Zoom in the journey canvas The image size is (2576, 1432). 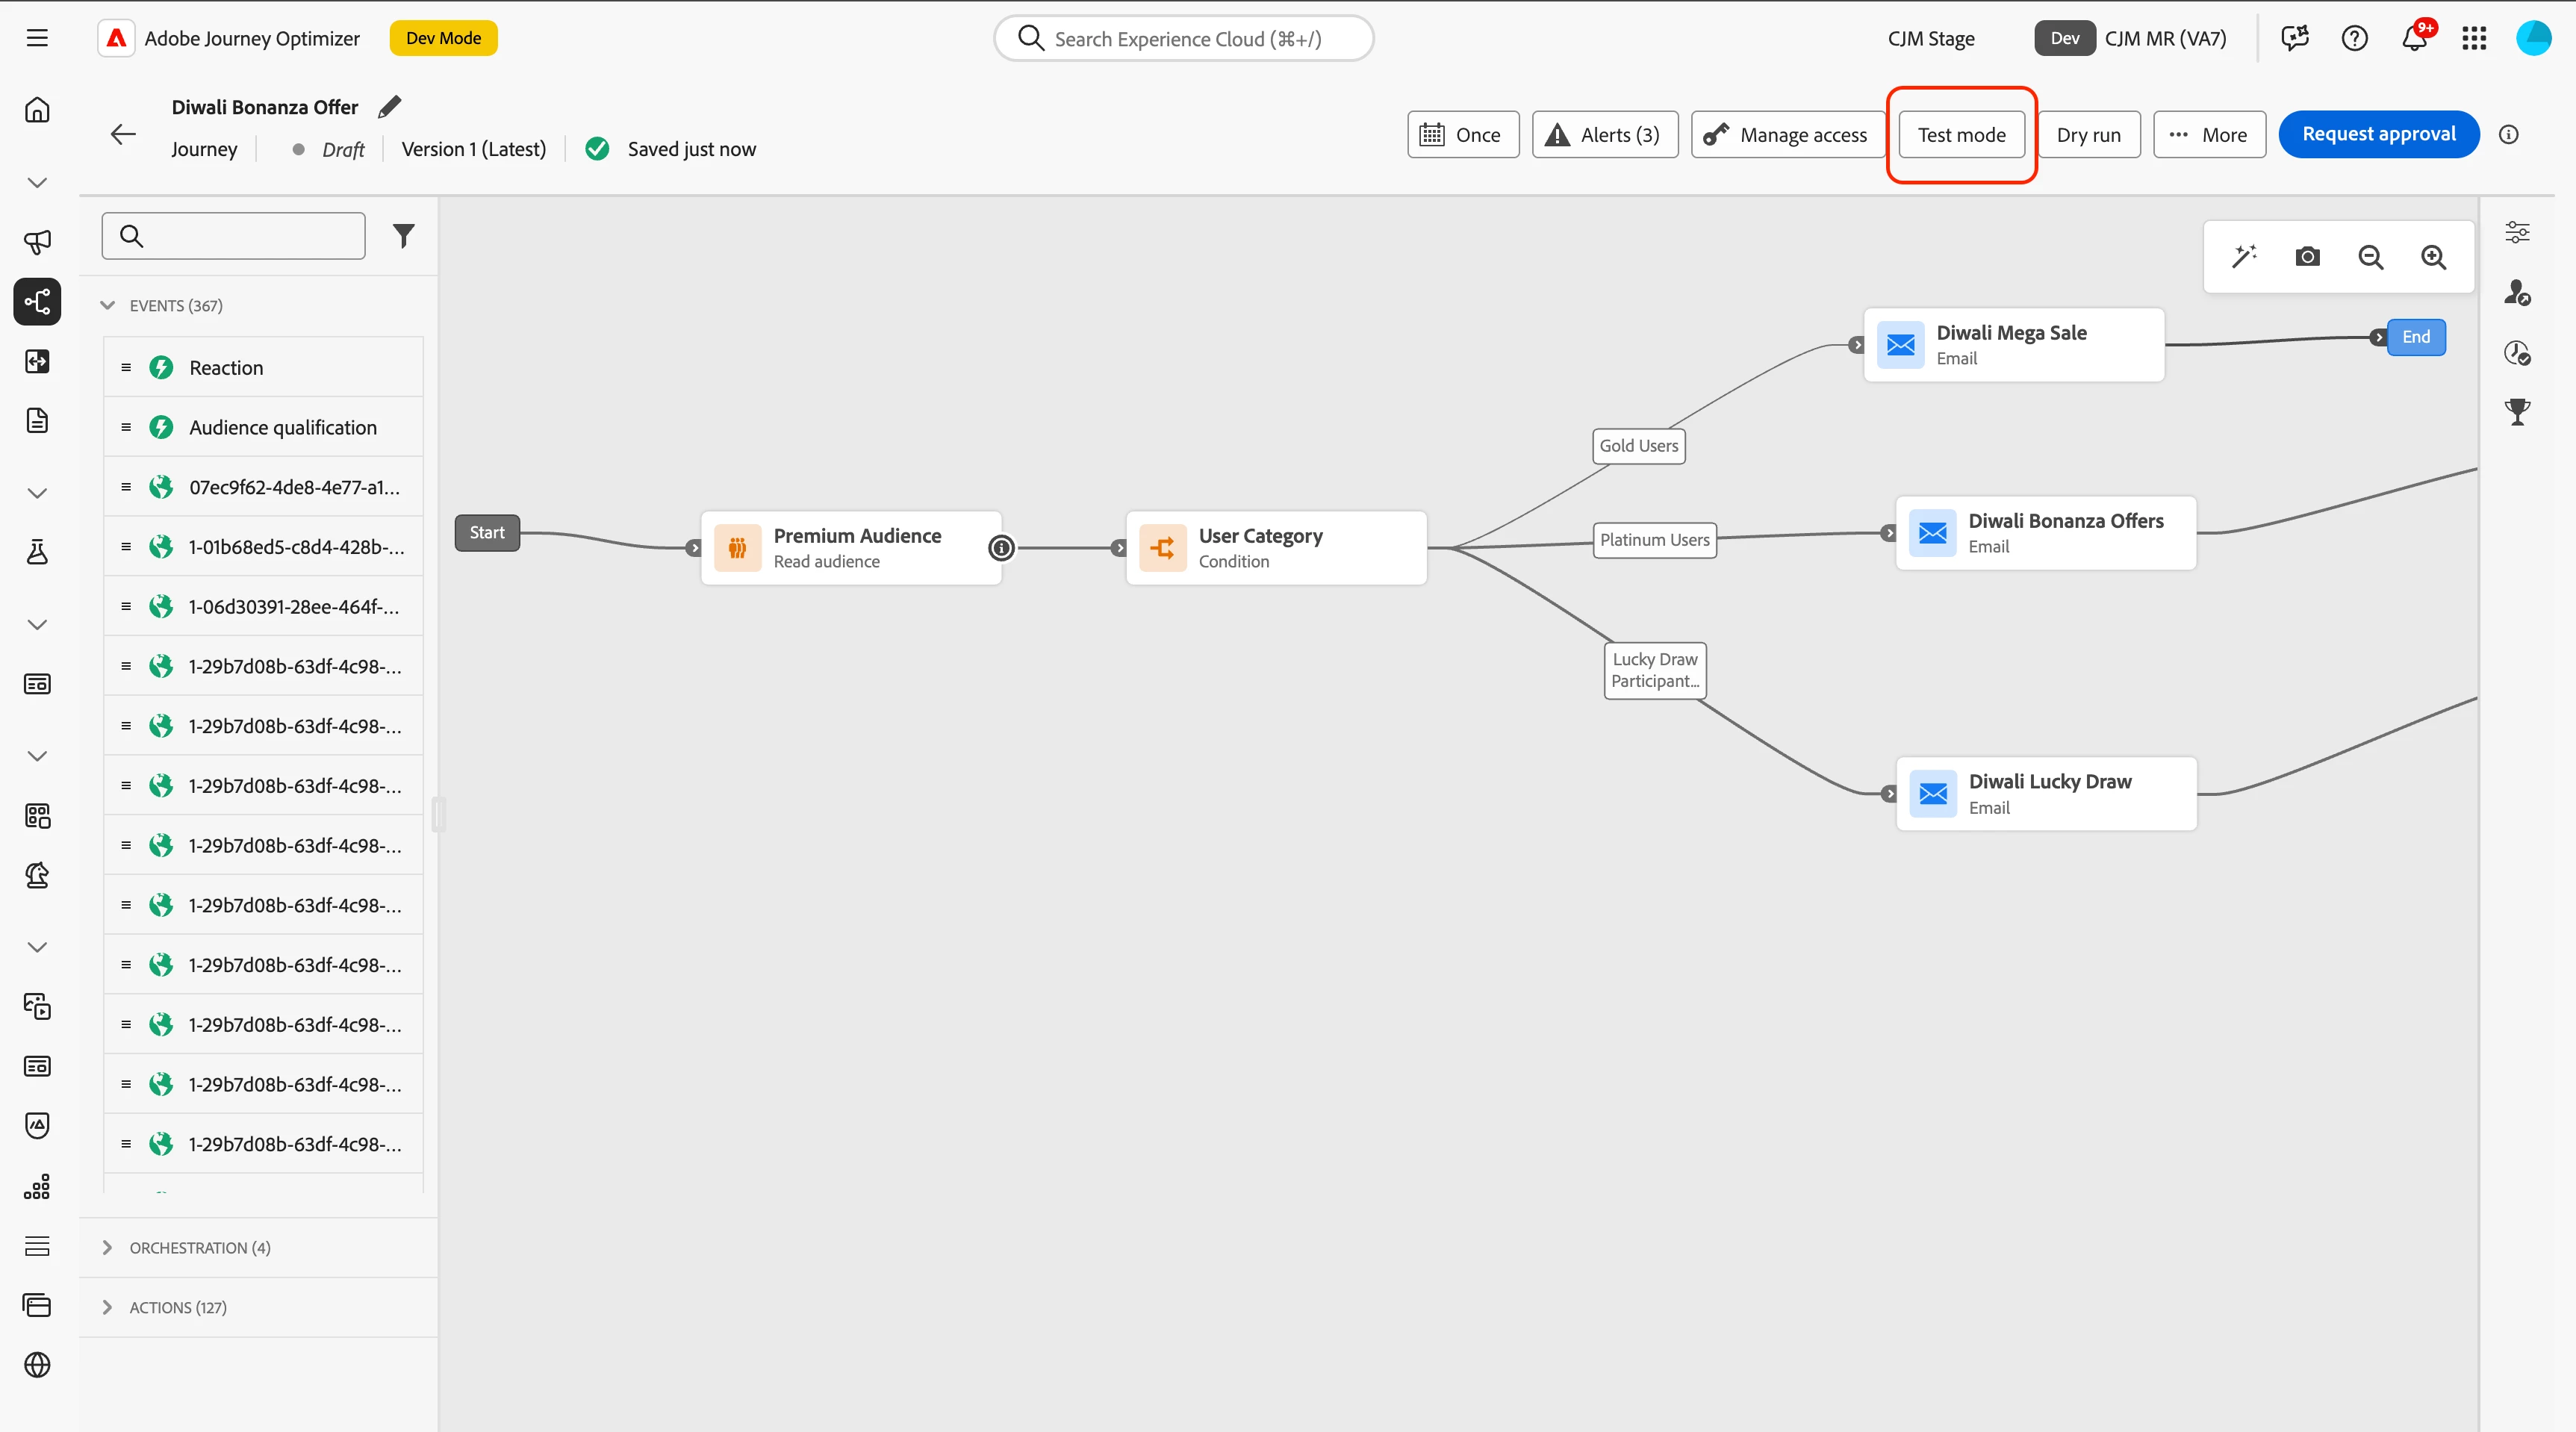(2433, 257)
